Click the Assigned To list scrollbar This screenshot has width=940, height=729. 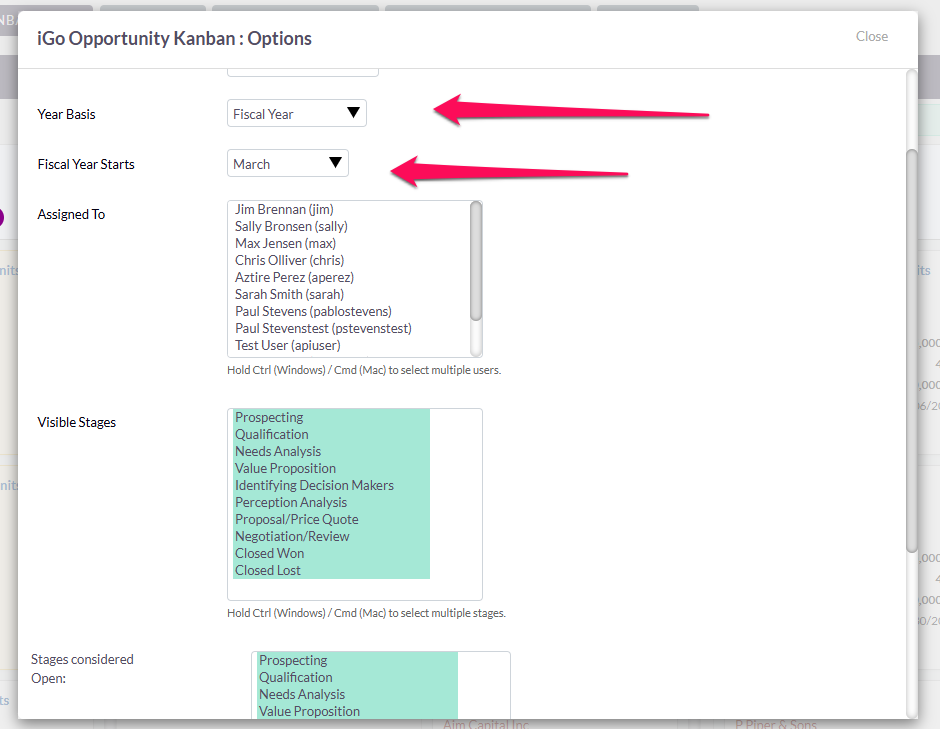tap(476, 261)
